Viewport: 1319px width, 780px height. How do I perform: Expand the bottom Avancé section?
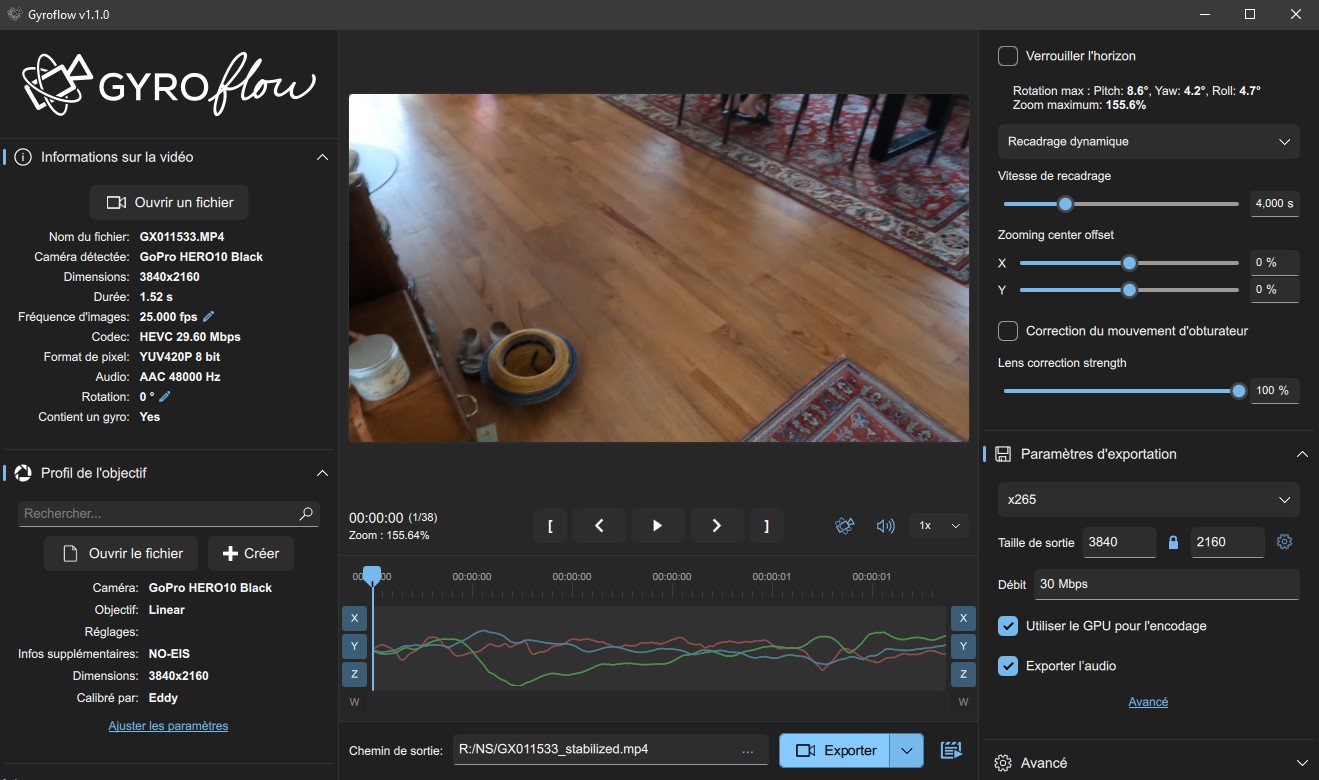point(1302,763)
